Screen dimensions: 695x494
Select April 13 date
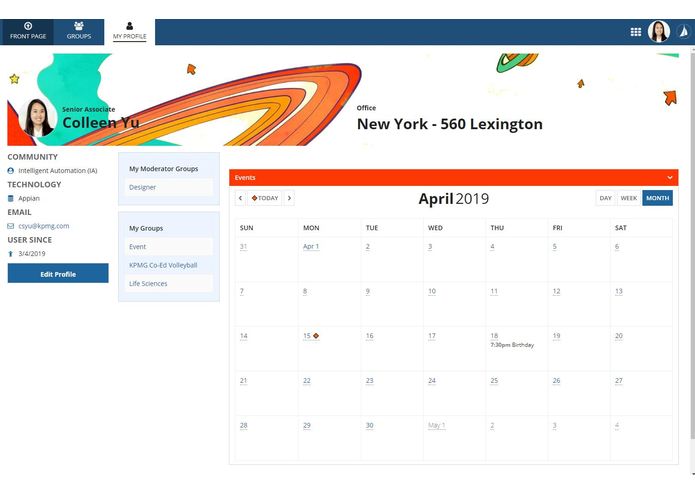coord(619,291)
